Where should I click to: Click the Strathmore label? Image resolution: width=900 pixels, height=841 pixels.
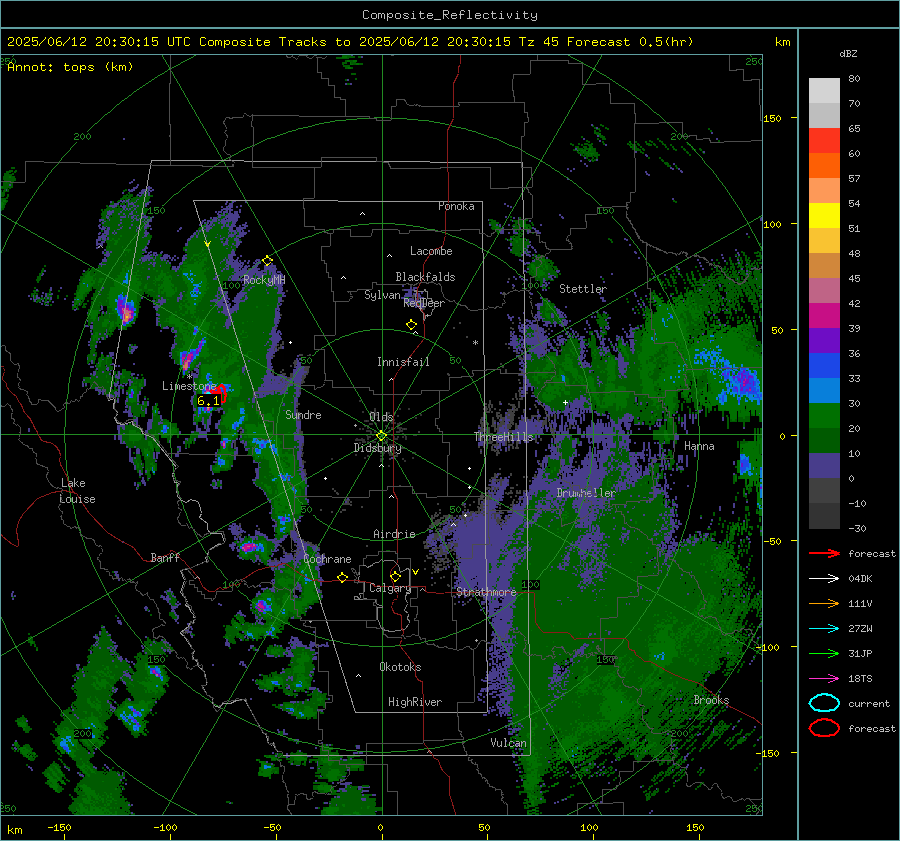pos(486,592)
